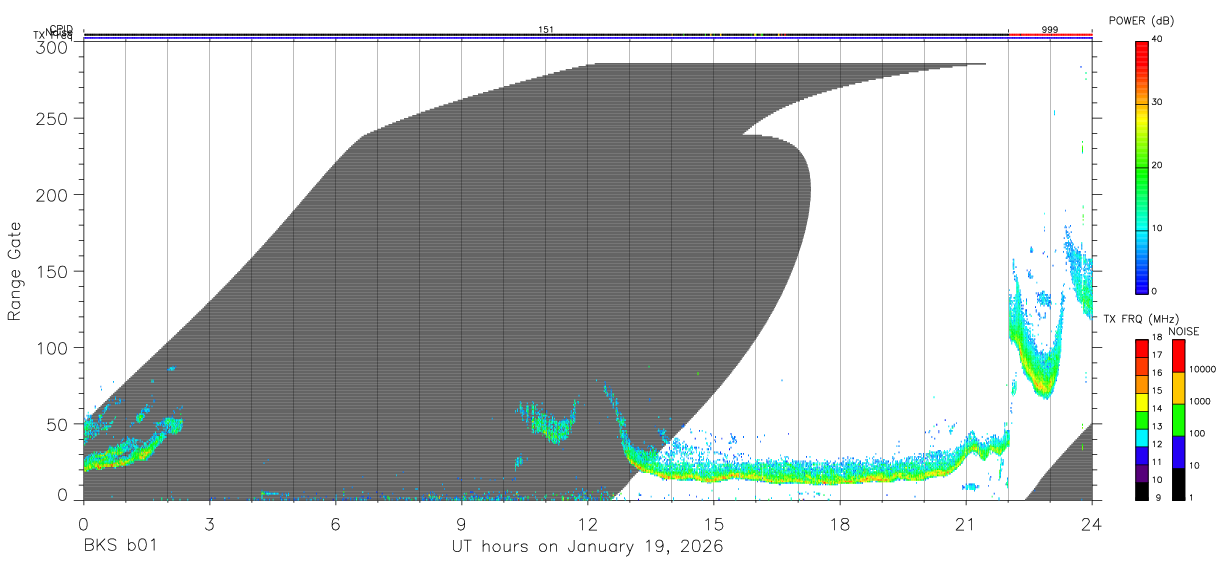
Task: Click the 10 label on power colorbar
Action: [x=1158, y=228]
